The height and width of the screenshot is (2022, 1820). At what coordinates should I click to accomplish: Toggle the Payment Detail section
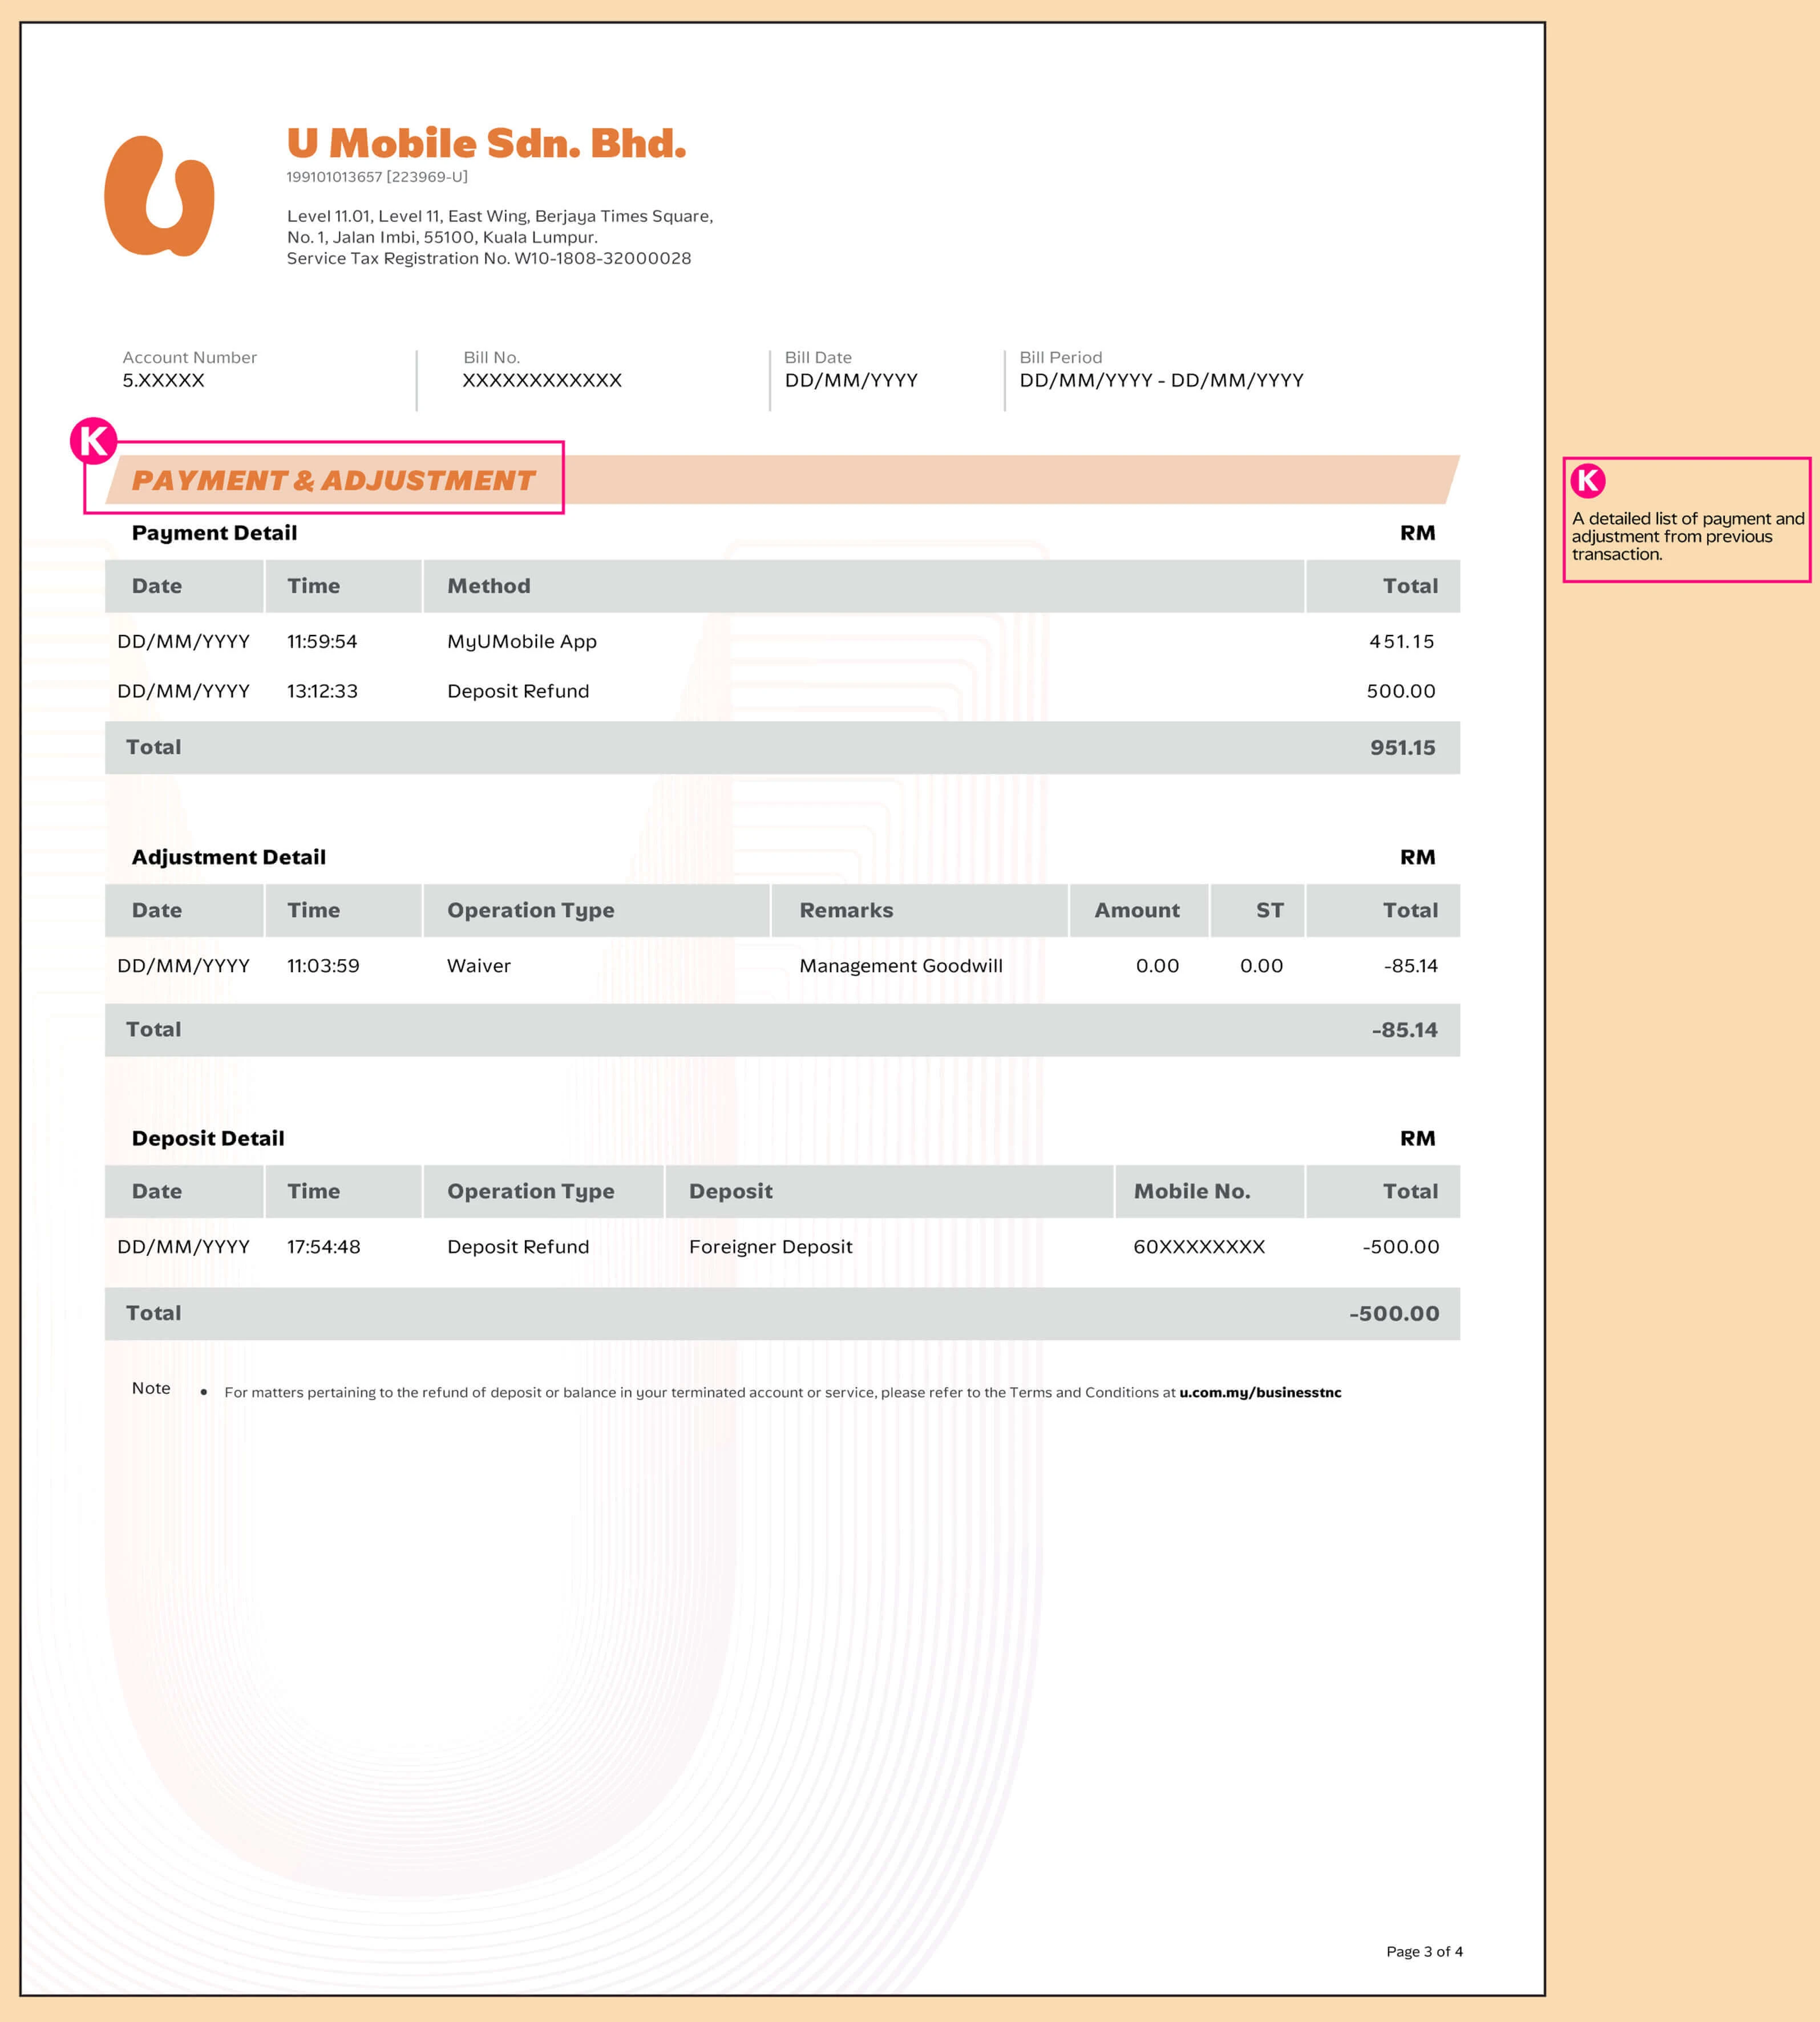(214, 532)
